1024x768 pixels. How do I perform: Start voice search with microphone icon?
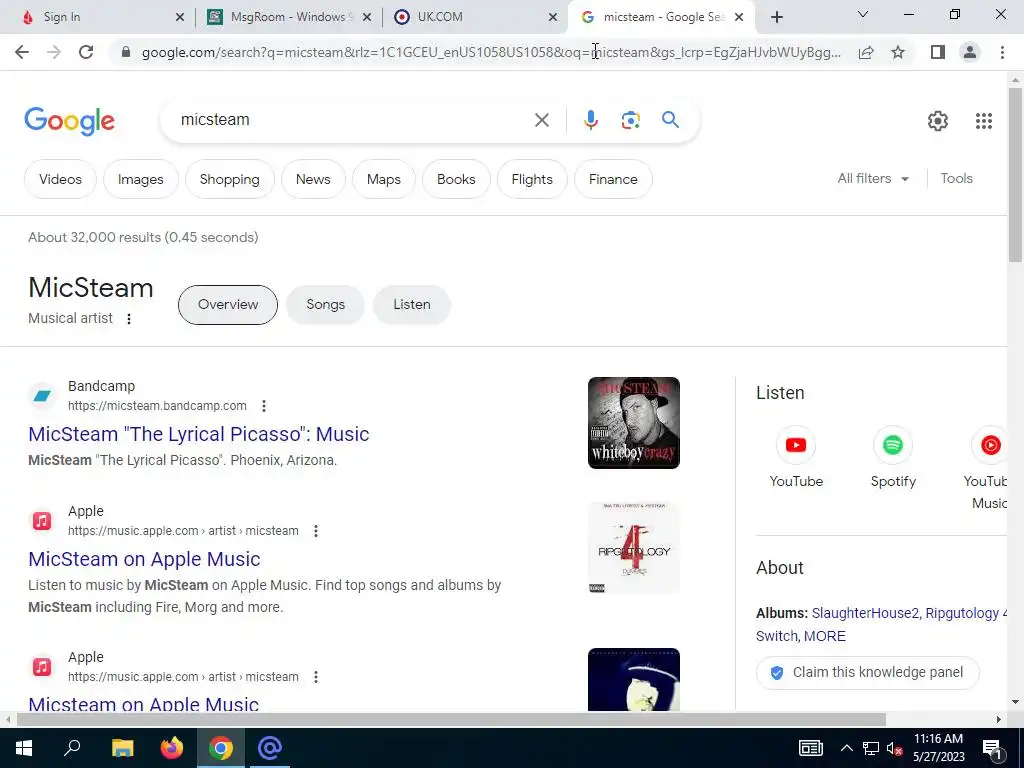click(590, 120)
